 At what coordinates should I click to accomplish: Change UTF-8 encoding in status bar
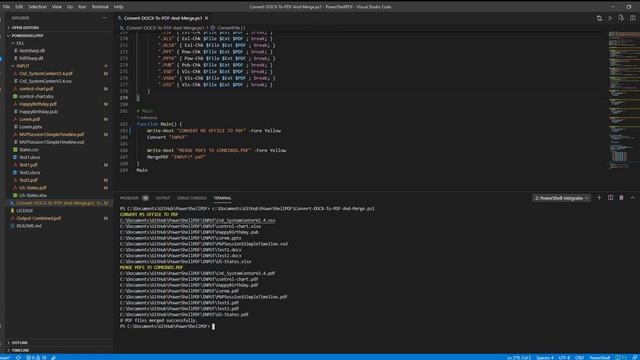[x=564, y=357]
